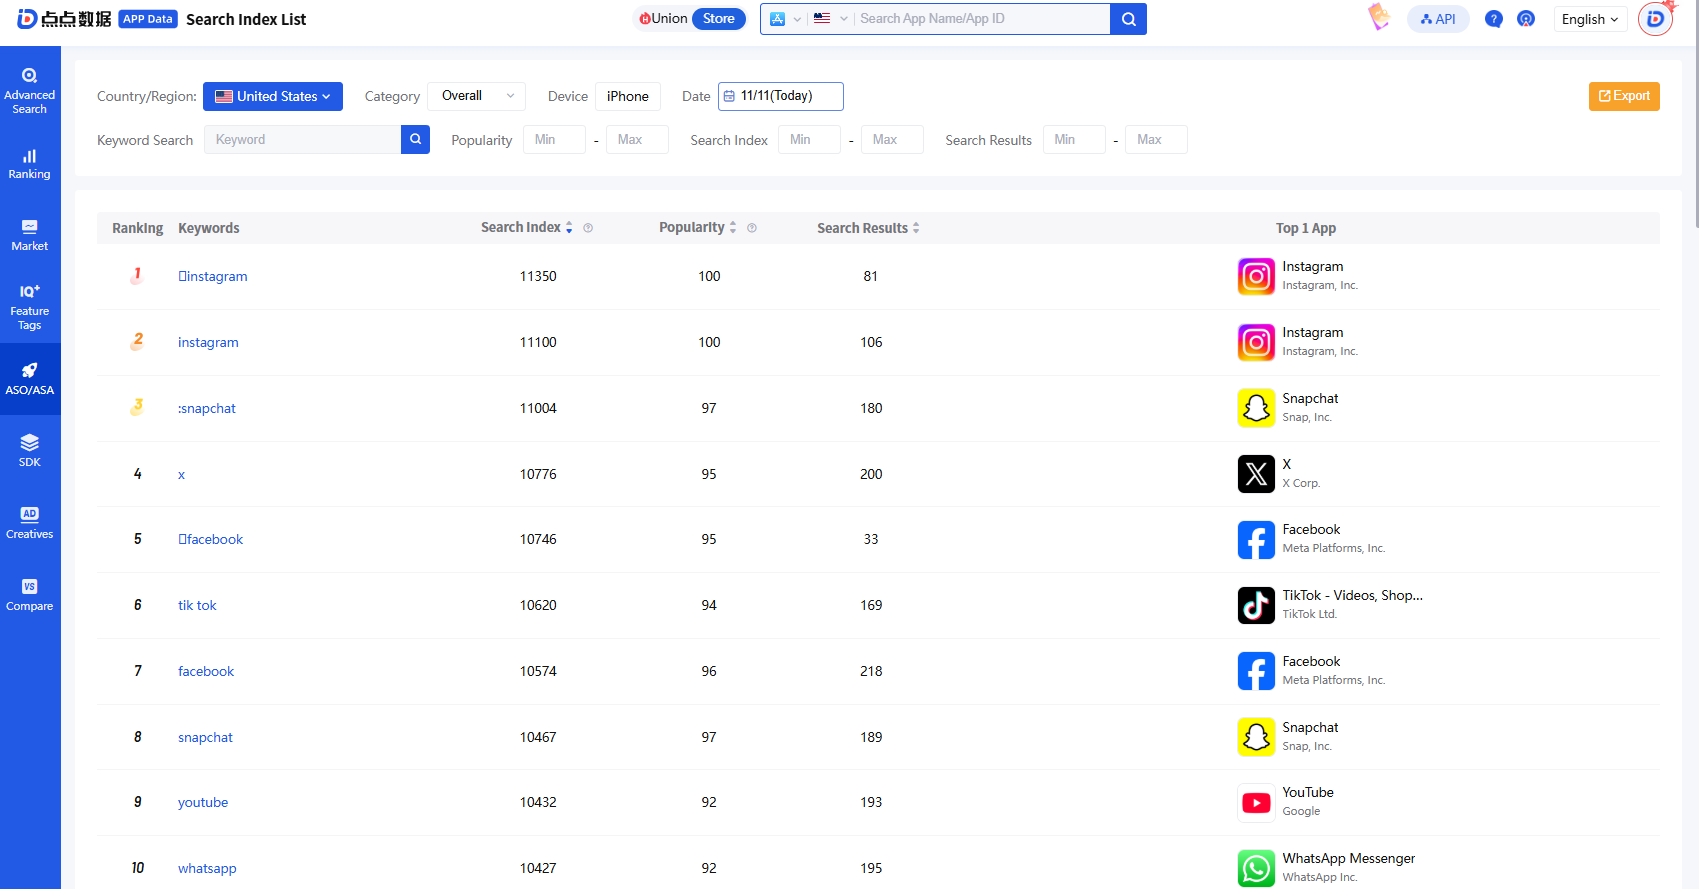The width and height of the screenshot is (1699, 889).
Task: Expand the United States country dropdown
Action: tap(273, 96)
